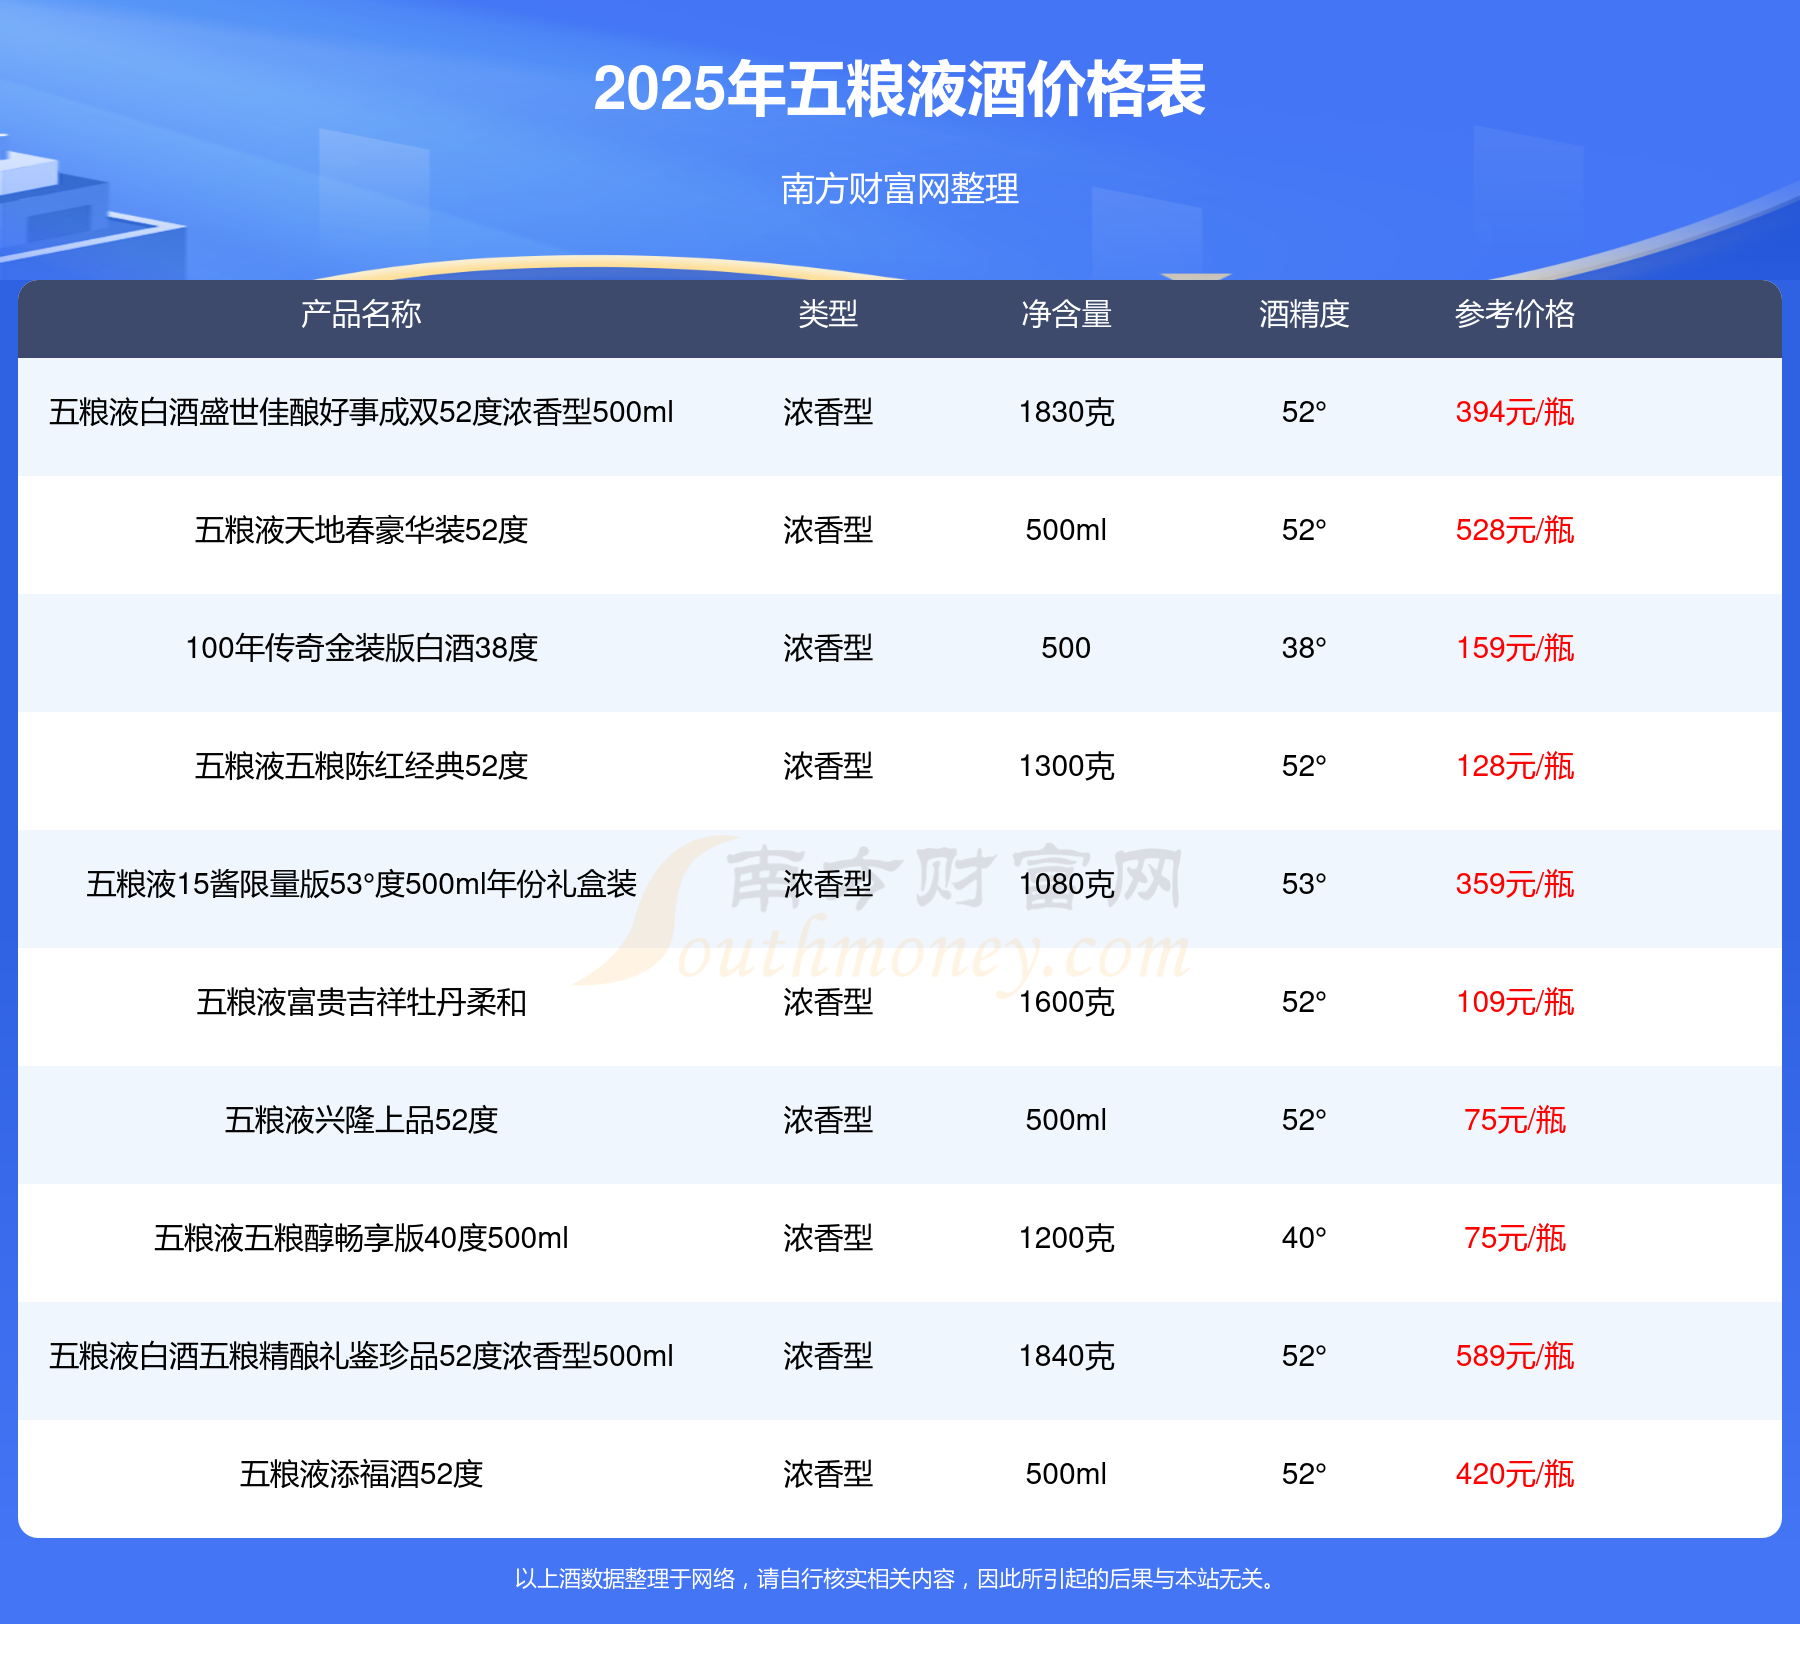The image size is (1800, 1670).
Task: Select product 五粮液白酒盛世佳酿好事成双52度浓香型500ml
Action: point(361,412)
